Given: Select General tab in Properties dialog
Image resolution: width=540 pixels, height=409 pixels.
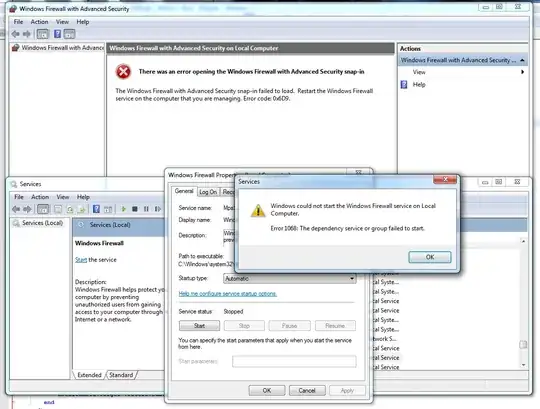Looking at the screenshot, I should 184,191.
